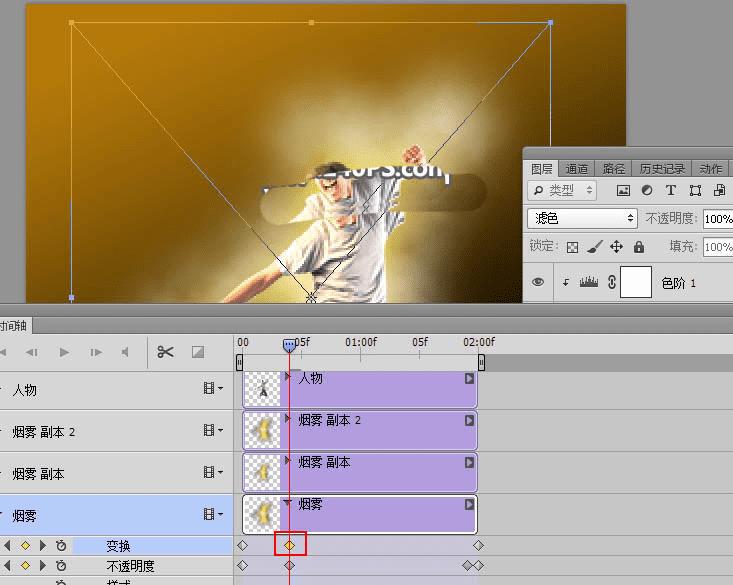Viewport: 733px width, 585px height.
Task: Open the 类型 layer filter dropdown
Action: tap(562, 190)
